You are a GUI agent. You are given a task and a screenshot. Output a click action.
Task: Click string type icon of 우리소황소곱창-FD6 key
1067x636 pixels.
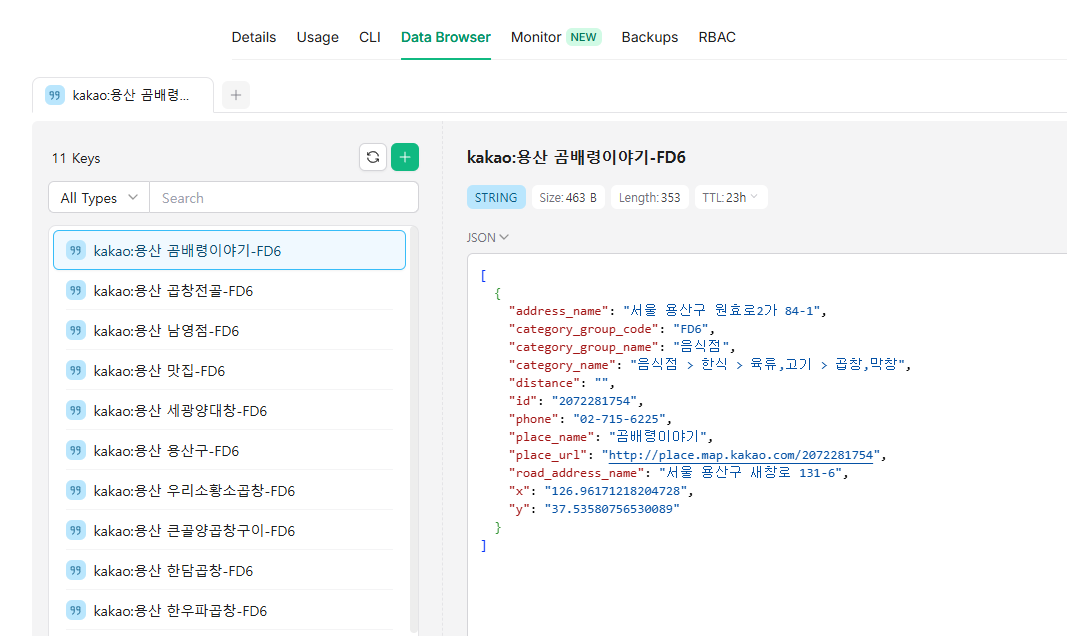[76, 490]
